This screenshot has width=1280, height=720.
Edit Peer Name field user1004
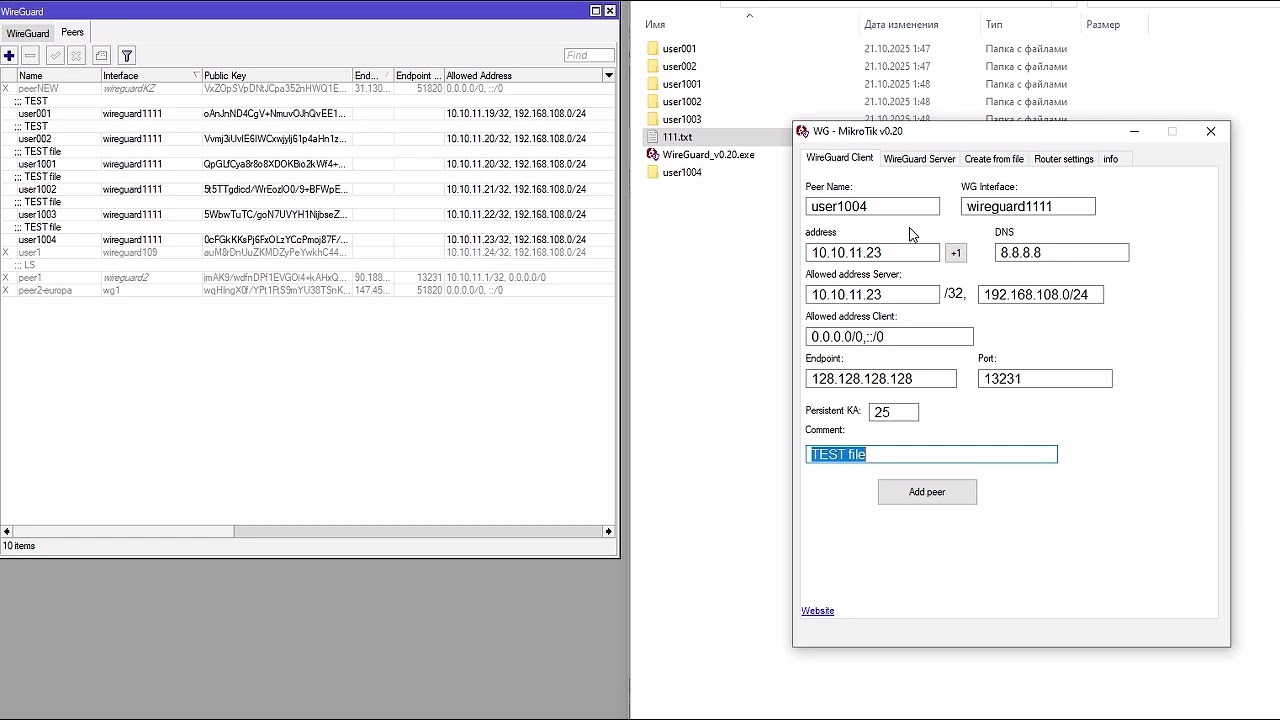(872, 206)
